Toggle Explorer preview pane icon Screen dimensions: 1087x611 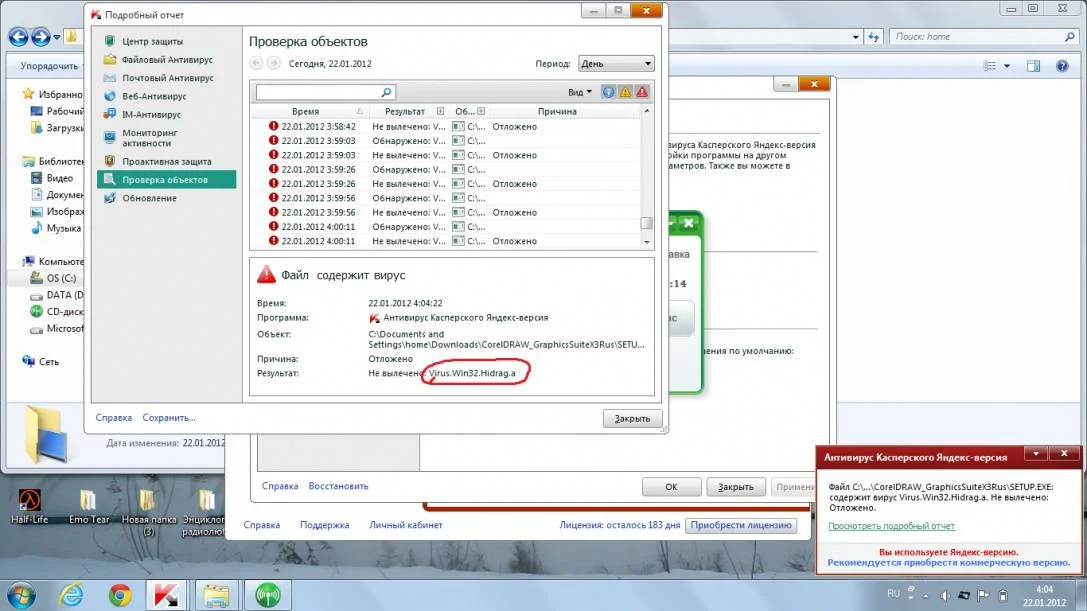coord(1034,66)
